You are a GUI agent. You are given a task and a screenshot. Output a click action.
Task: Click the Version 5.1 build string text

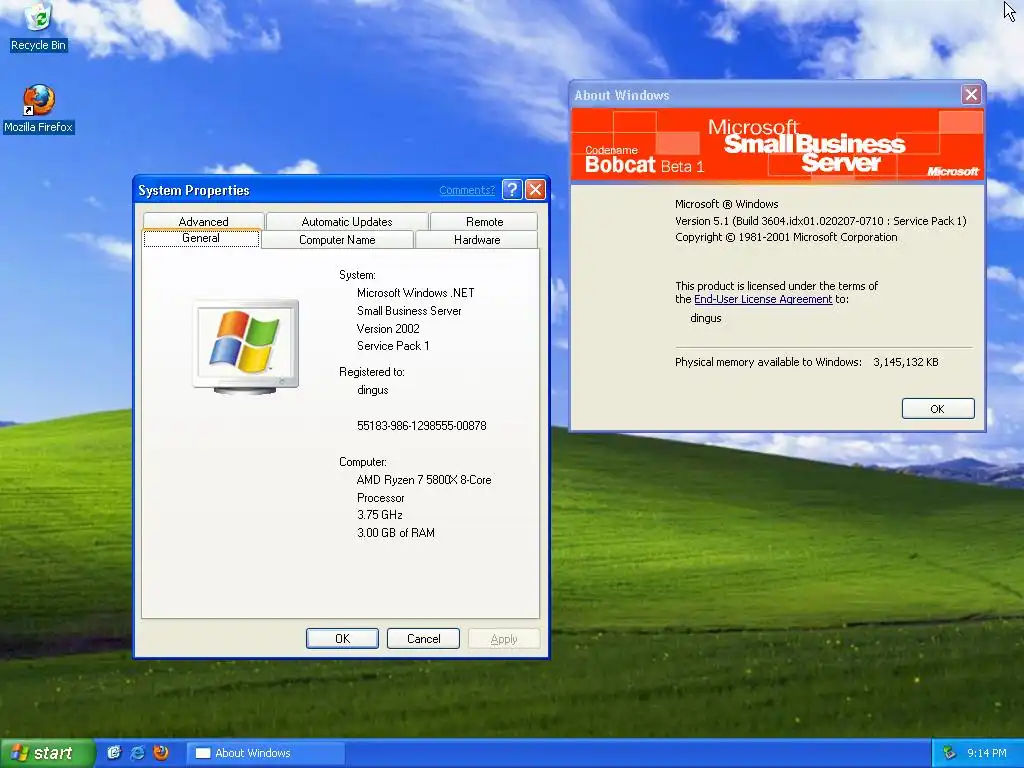pos(820,221)
